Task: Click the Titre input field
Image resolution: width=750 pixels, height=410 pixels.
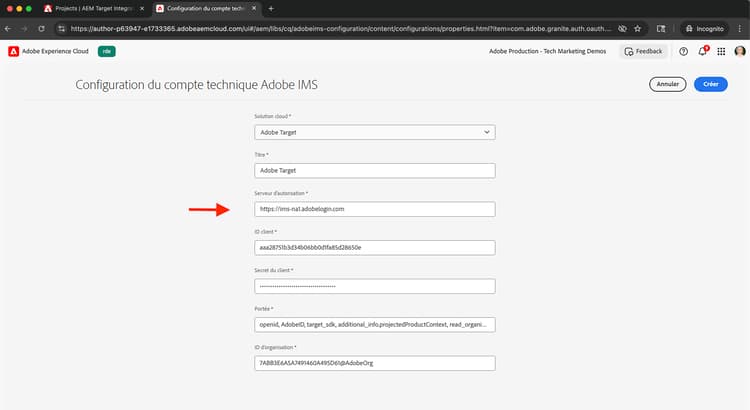Action: pyautogui.click(x=375, y=171)
